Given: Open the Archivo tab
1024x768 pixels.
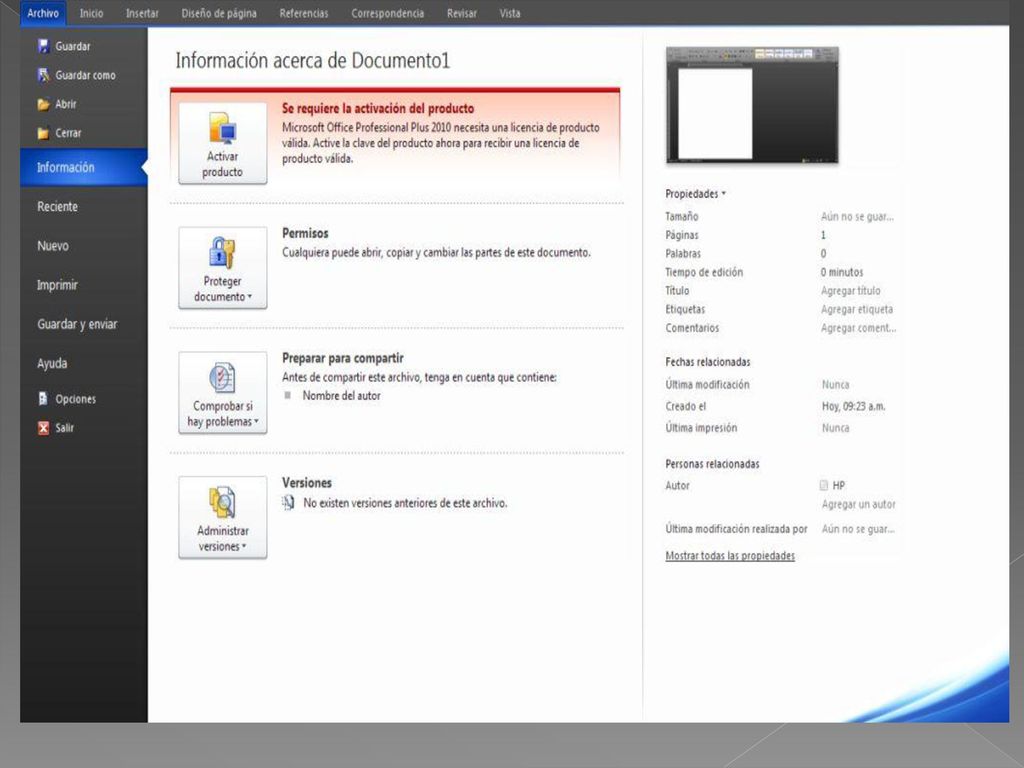Looking at the screenshot, I should [x=43, y=13].
